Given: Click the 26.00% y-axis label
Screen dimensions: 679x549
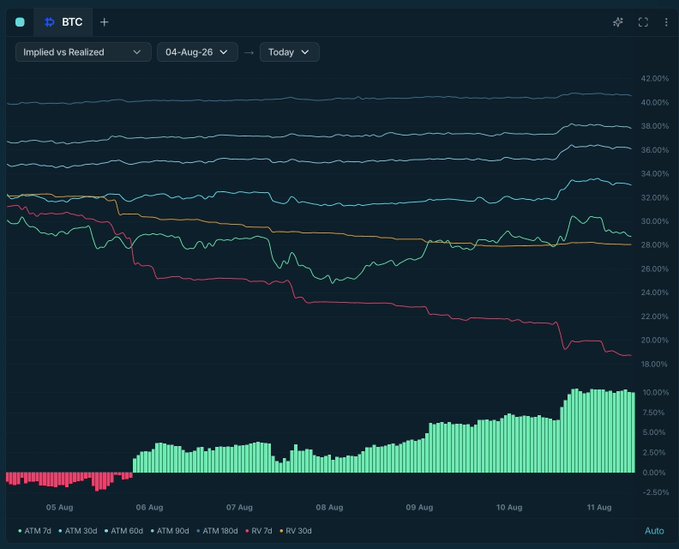Looking at the screenshot, I should (655, 269).
